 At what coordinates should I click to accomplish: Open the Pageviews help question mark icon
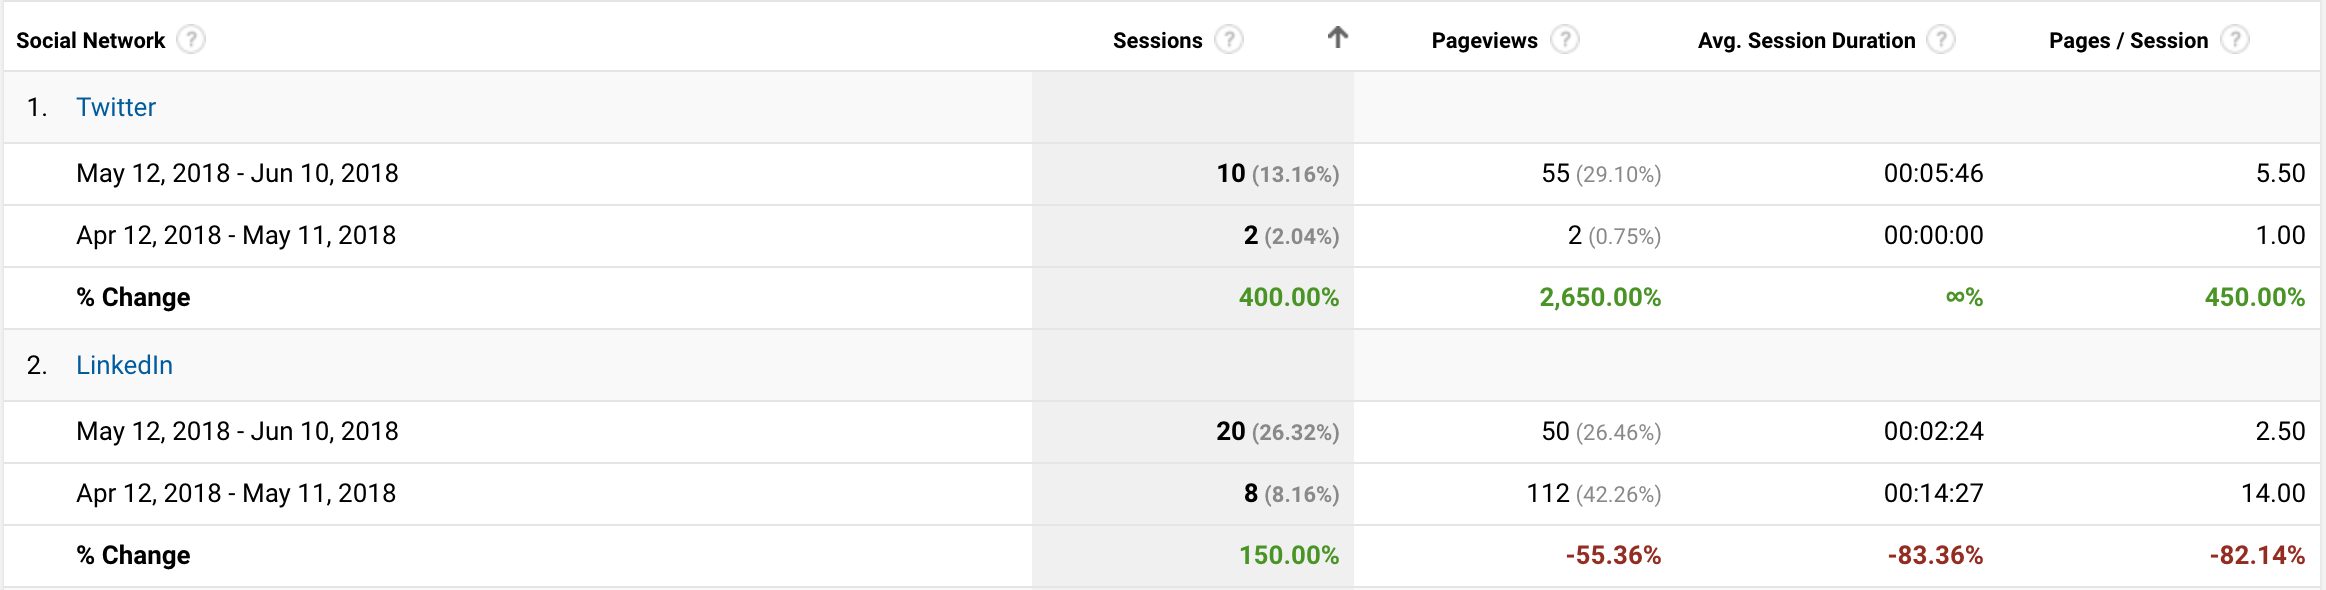coord(1565,40)
